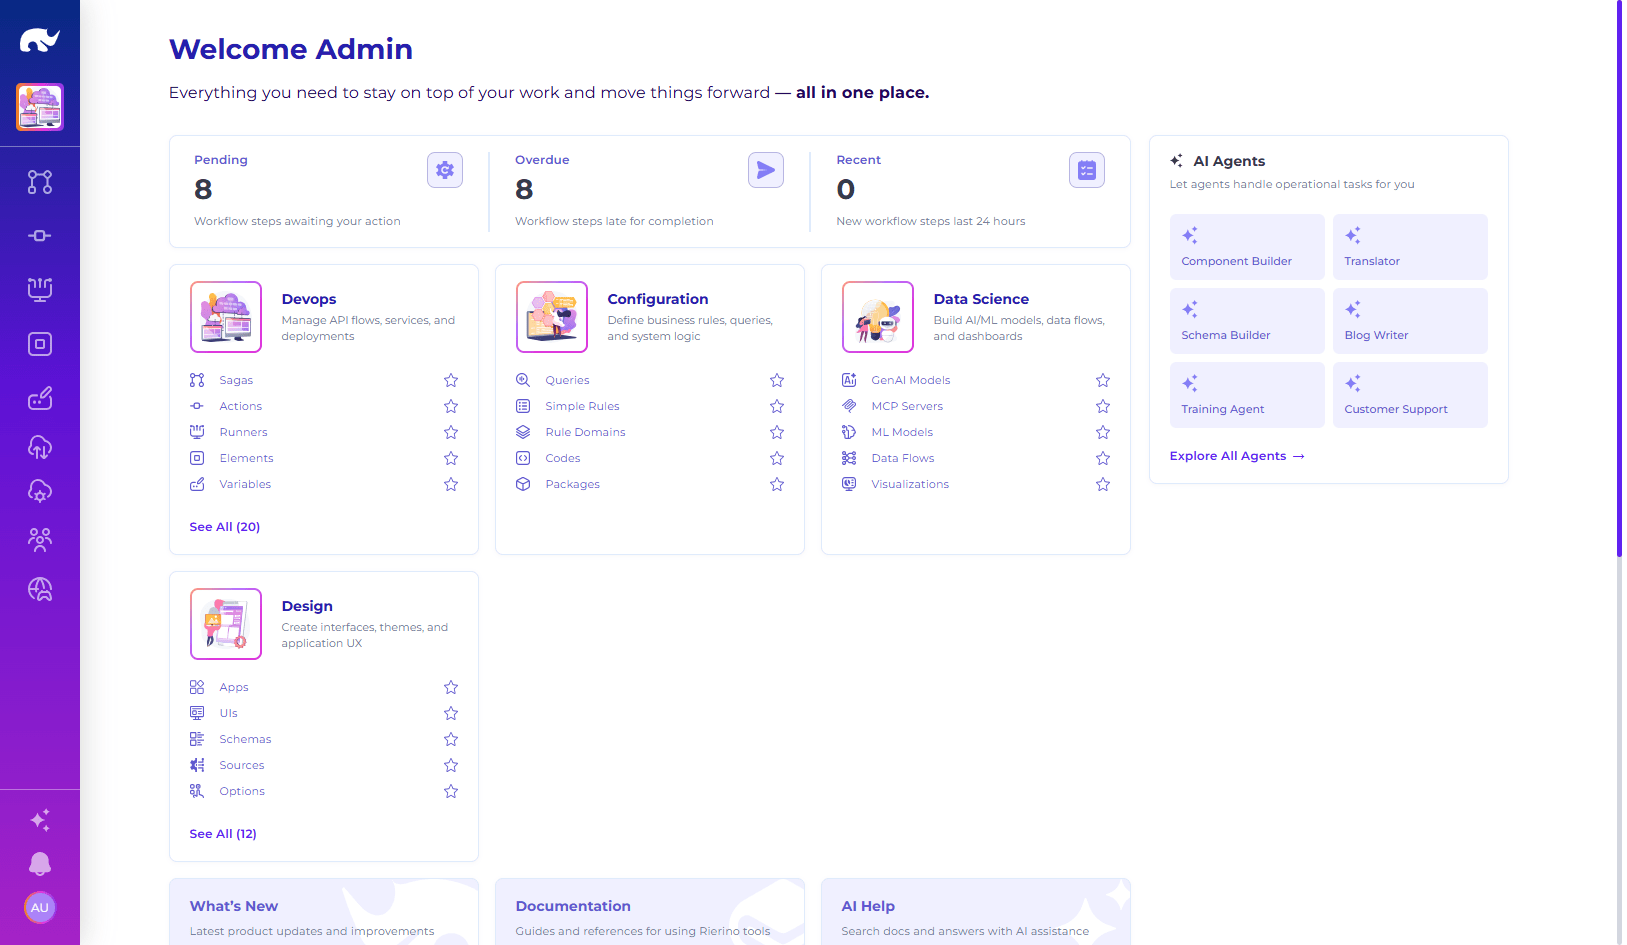1627x945 pixels.
Task: Star the Queries entry
Action: 777,380
